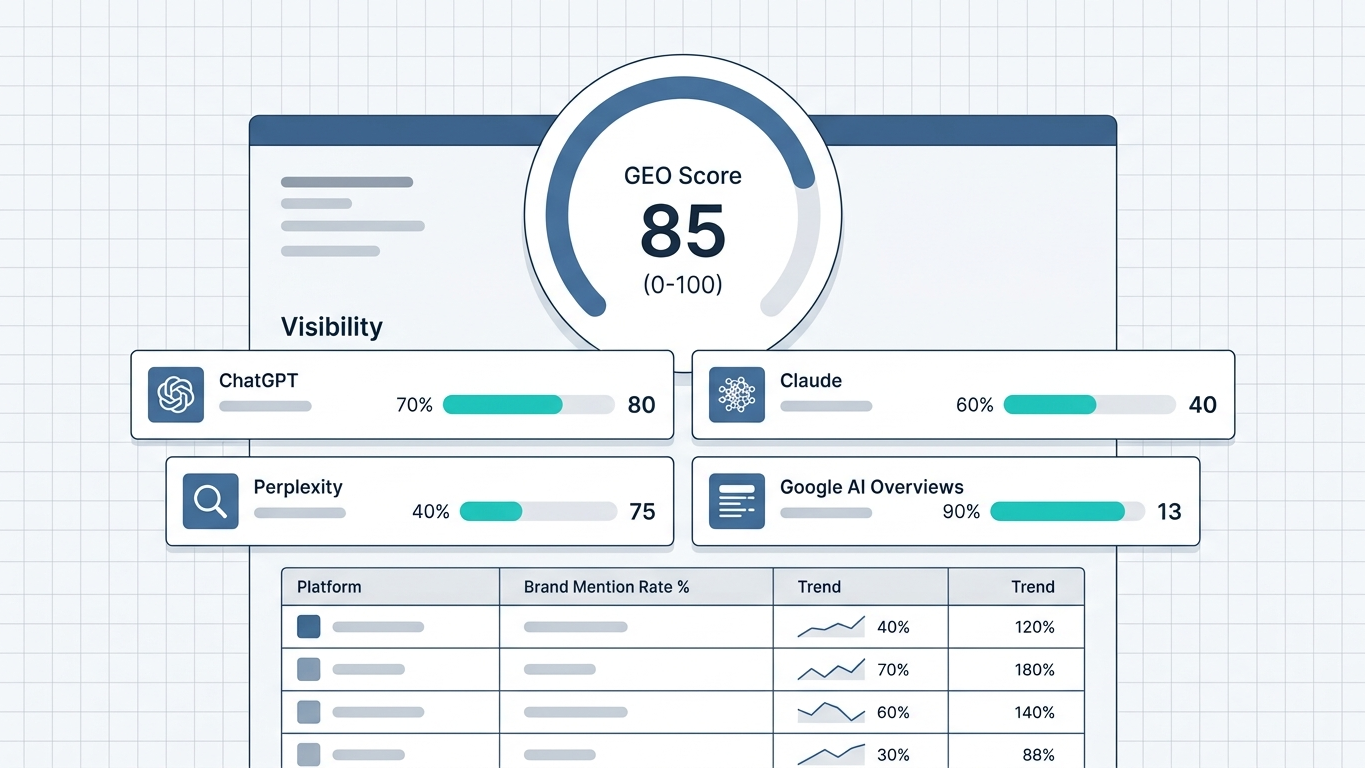Click the 30% cell in the table
Viewport: 1365px width, 768px height.
click(x=893, y=755)
